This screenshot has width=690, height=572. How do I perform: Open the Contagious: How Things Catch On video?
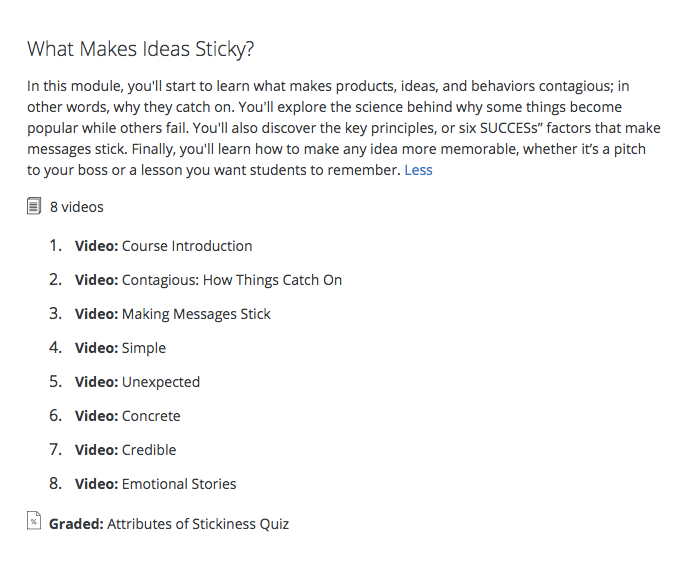pyautogui.click(x=232, y=280)
